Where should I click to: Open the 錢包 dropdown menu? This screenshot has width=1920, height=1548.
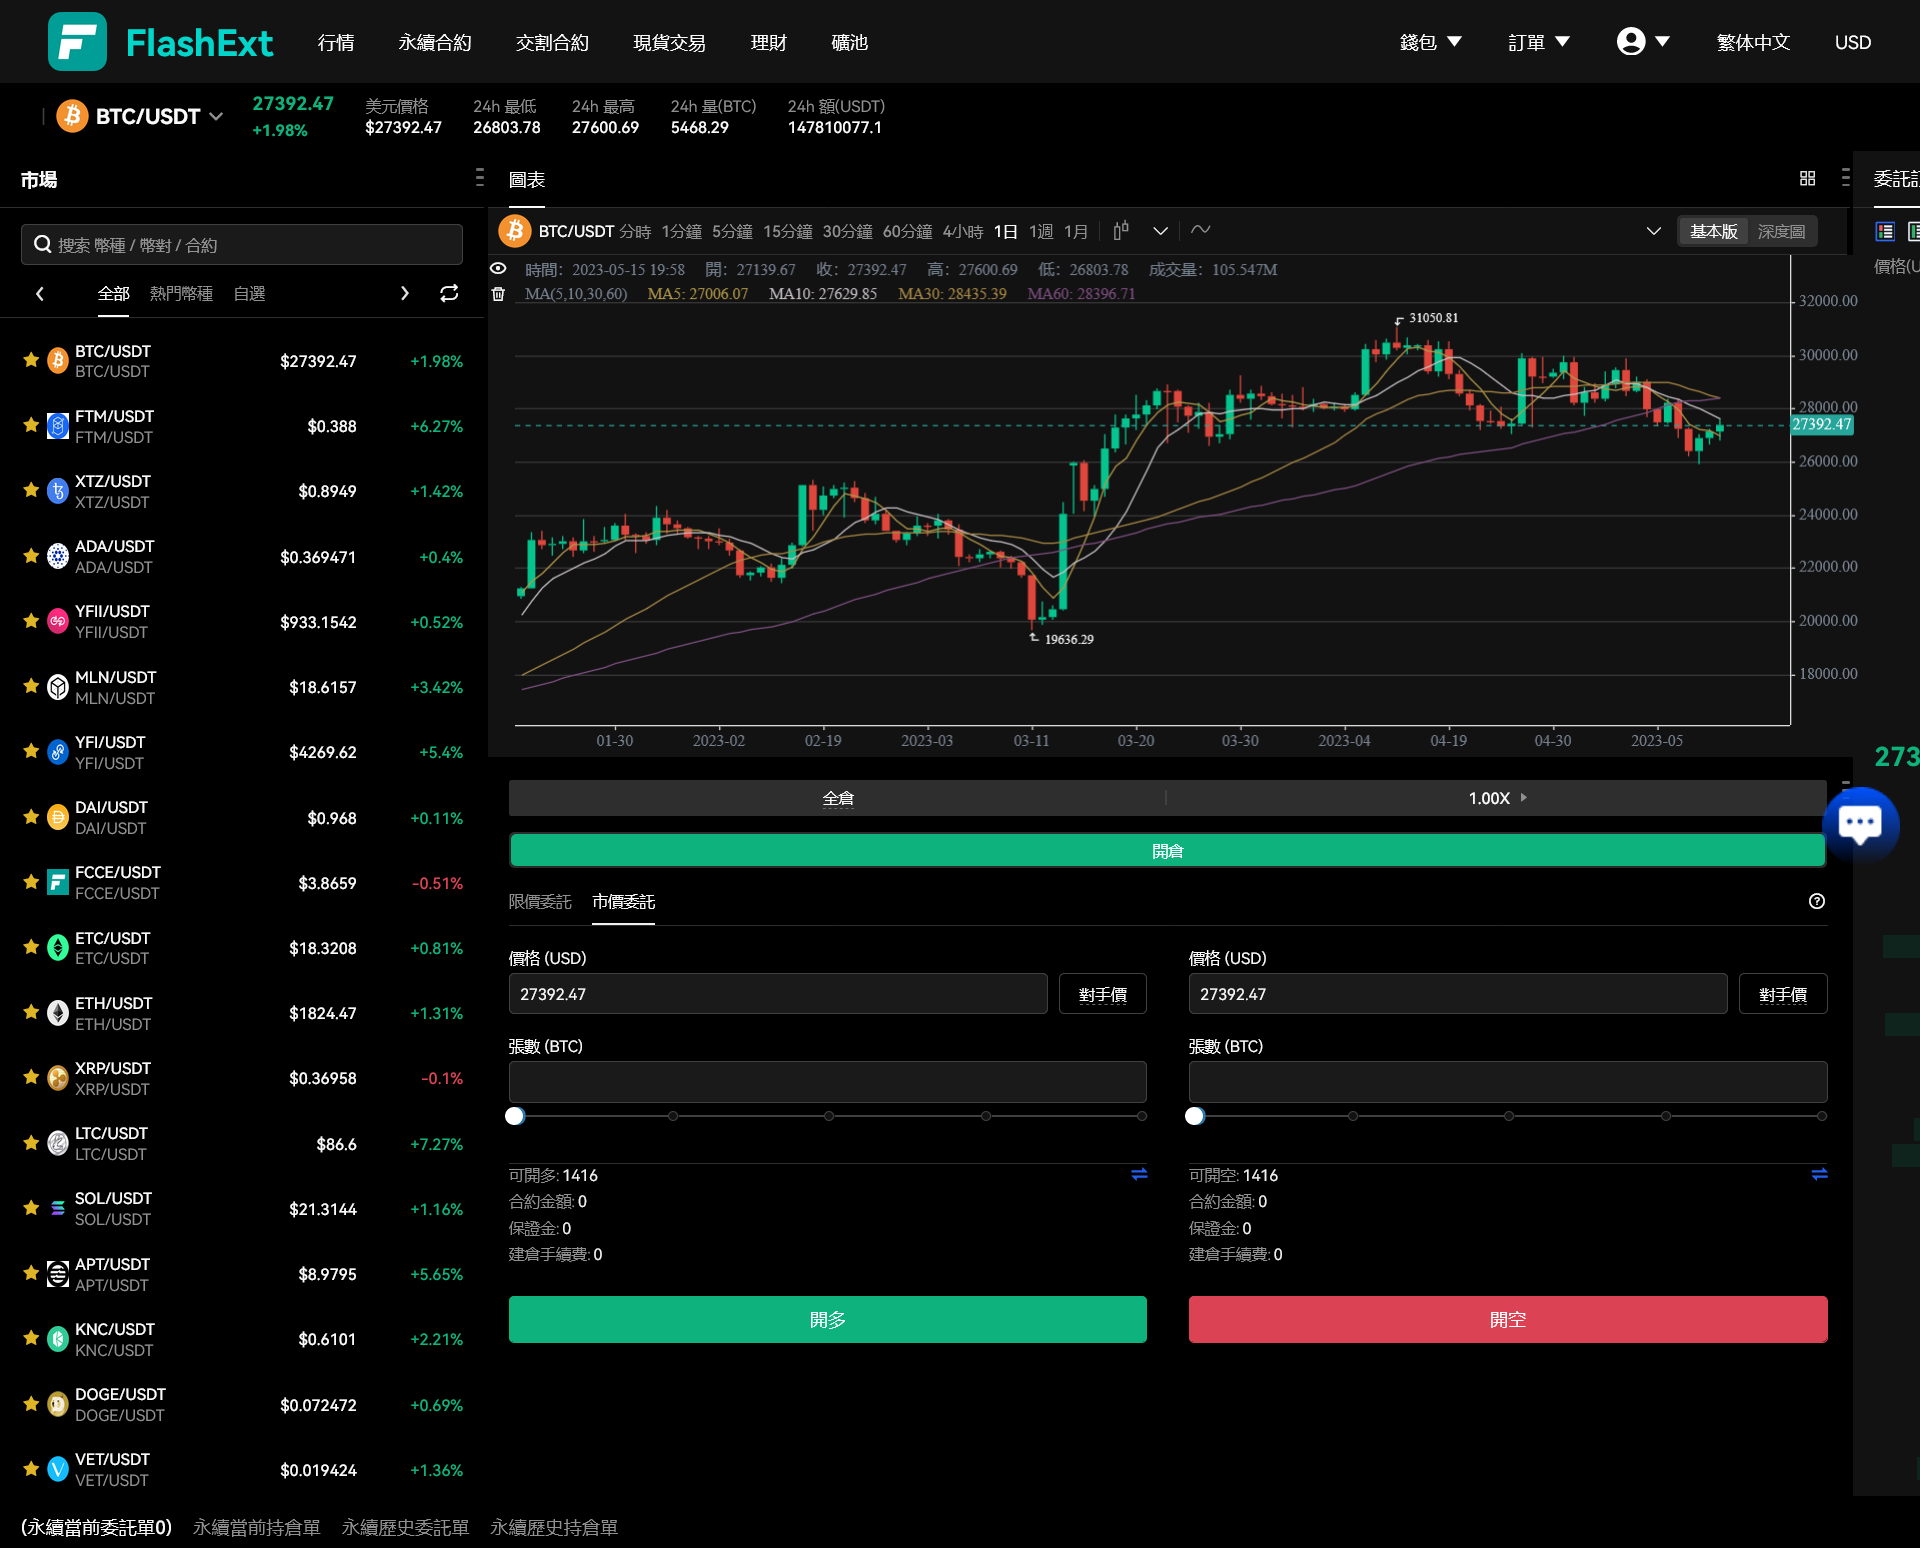(1430, 42)
